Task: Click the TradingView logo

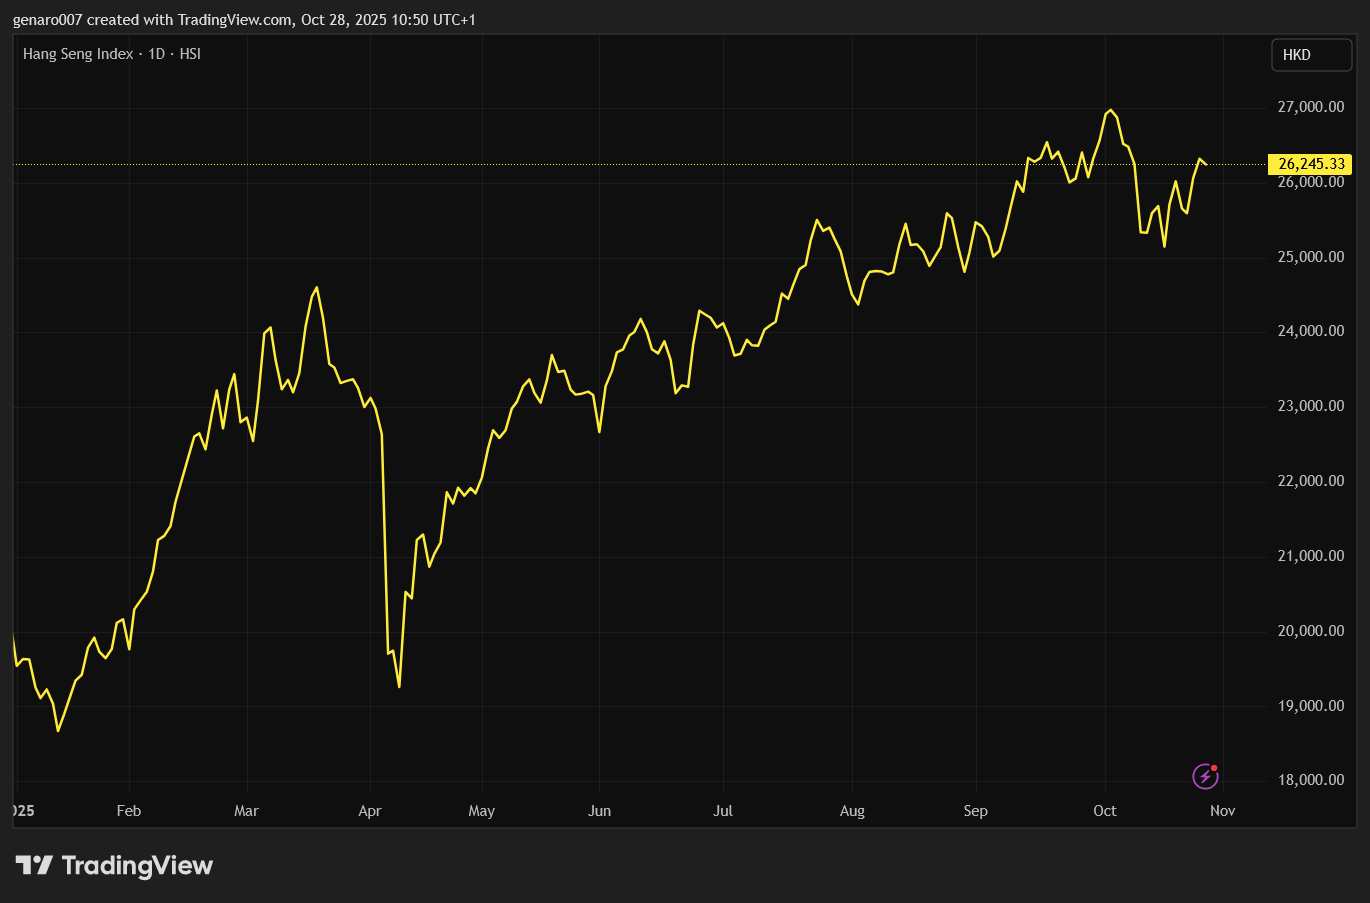Action: 114,865
